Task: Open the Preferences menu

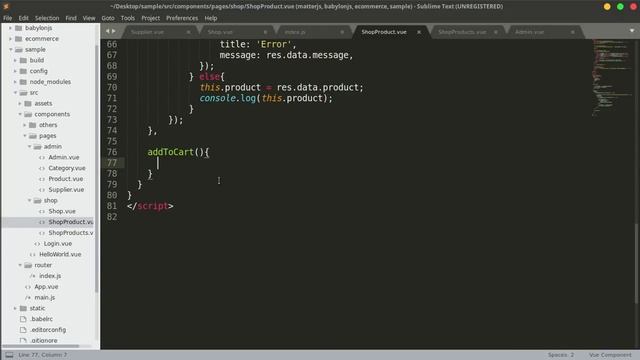Action: point(182,18)
